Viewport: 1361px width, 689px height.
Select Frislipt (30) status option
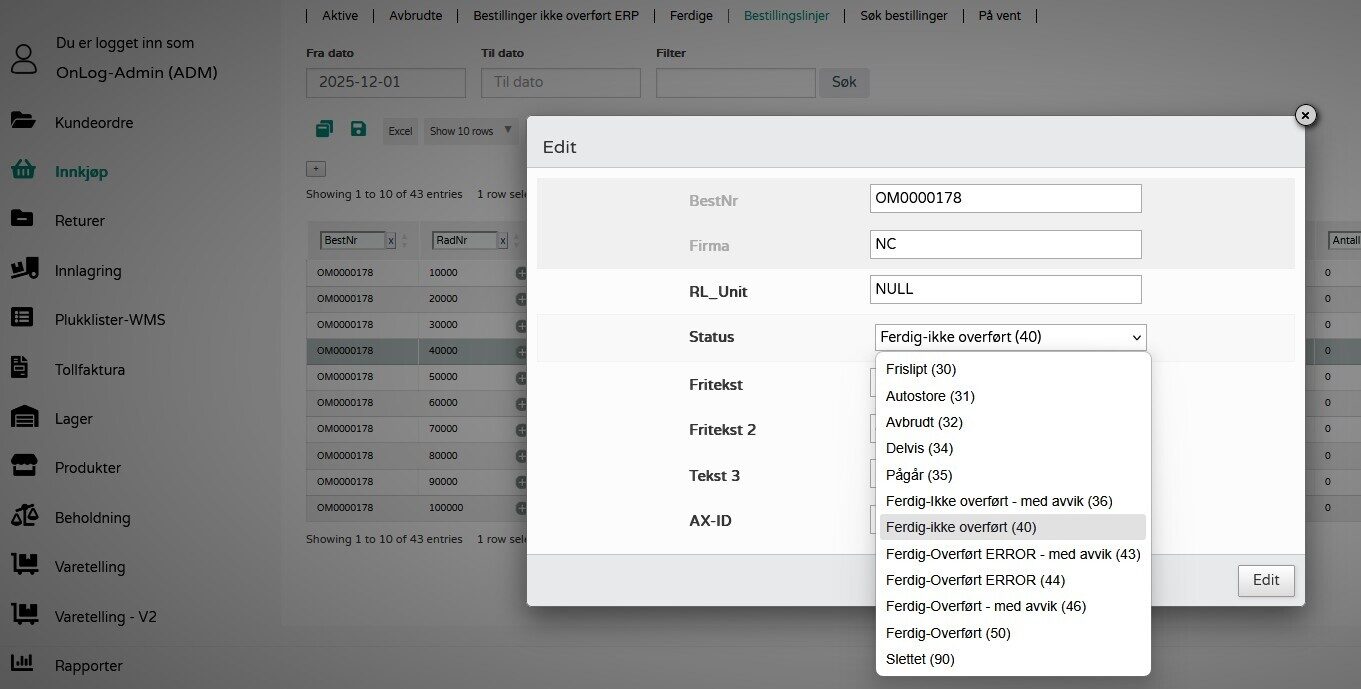[x=920, y=369]
